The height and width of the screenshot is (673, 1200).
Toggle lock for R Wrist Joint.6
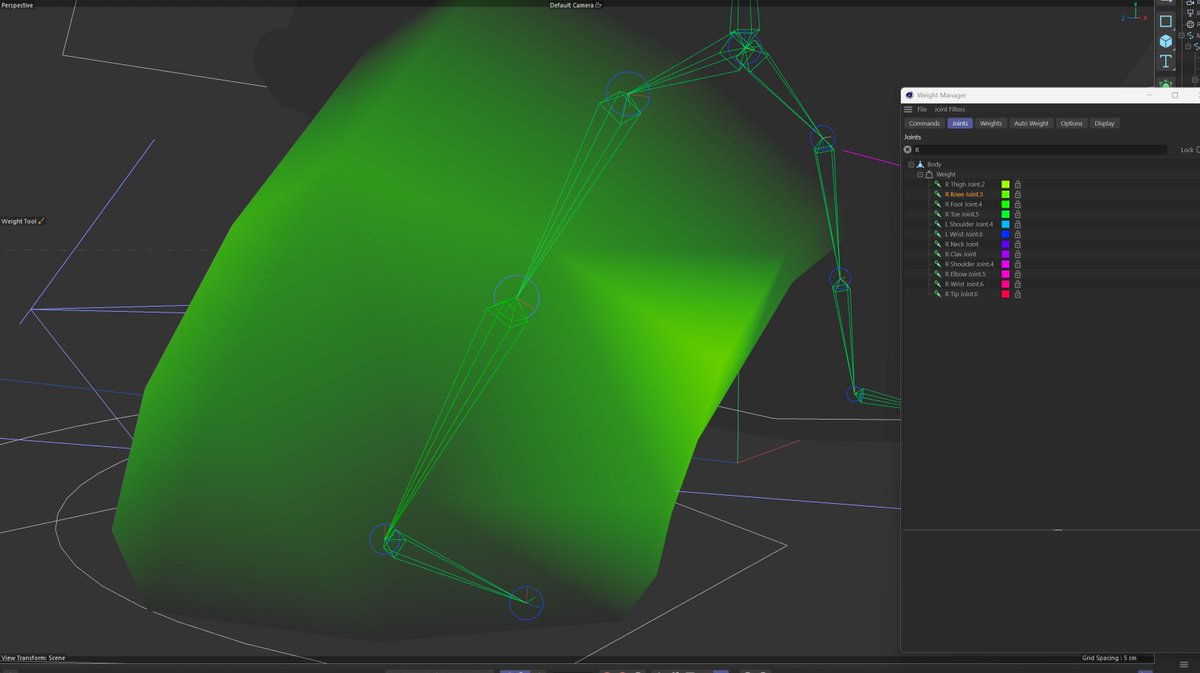1018,284
